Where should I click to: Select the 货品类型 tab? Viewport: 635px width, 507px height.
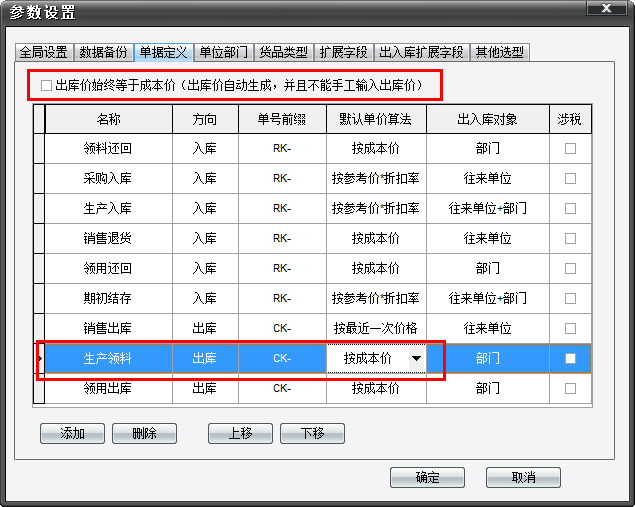coord(283,52)
